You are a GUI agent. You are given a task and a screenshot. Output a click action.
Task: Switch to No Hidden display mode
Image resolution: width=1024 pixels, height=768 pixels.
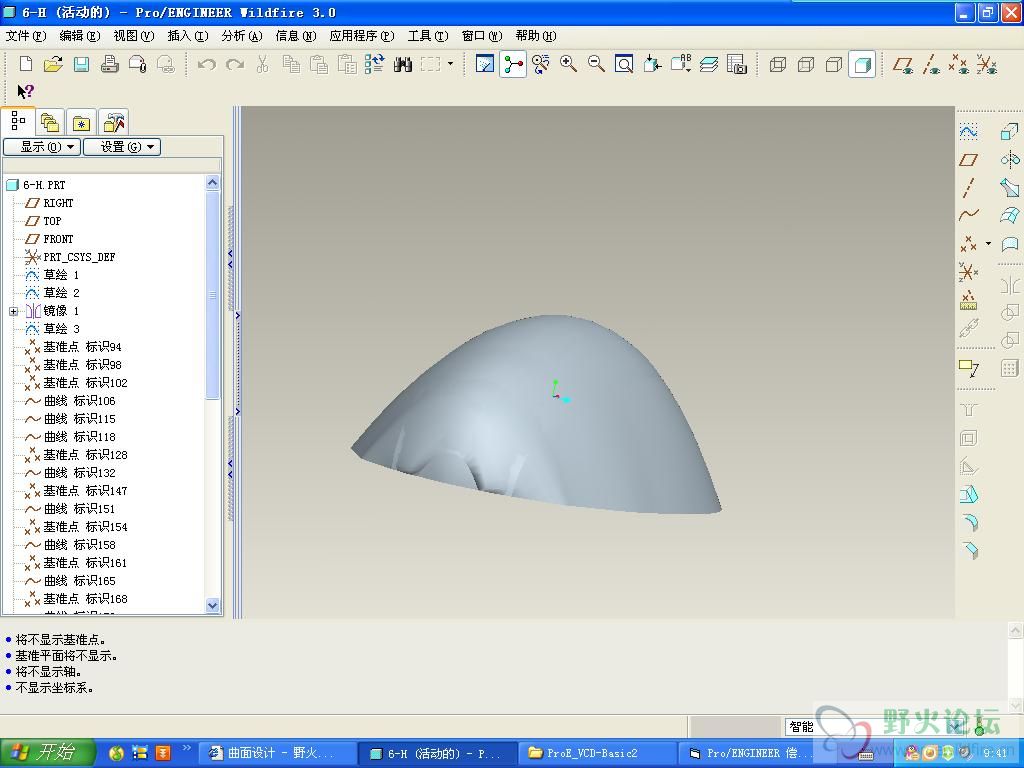pos(834,64)
